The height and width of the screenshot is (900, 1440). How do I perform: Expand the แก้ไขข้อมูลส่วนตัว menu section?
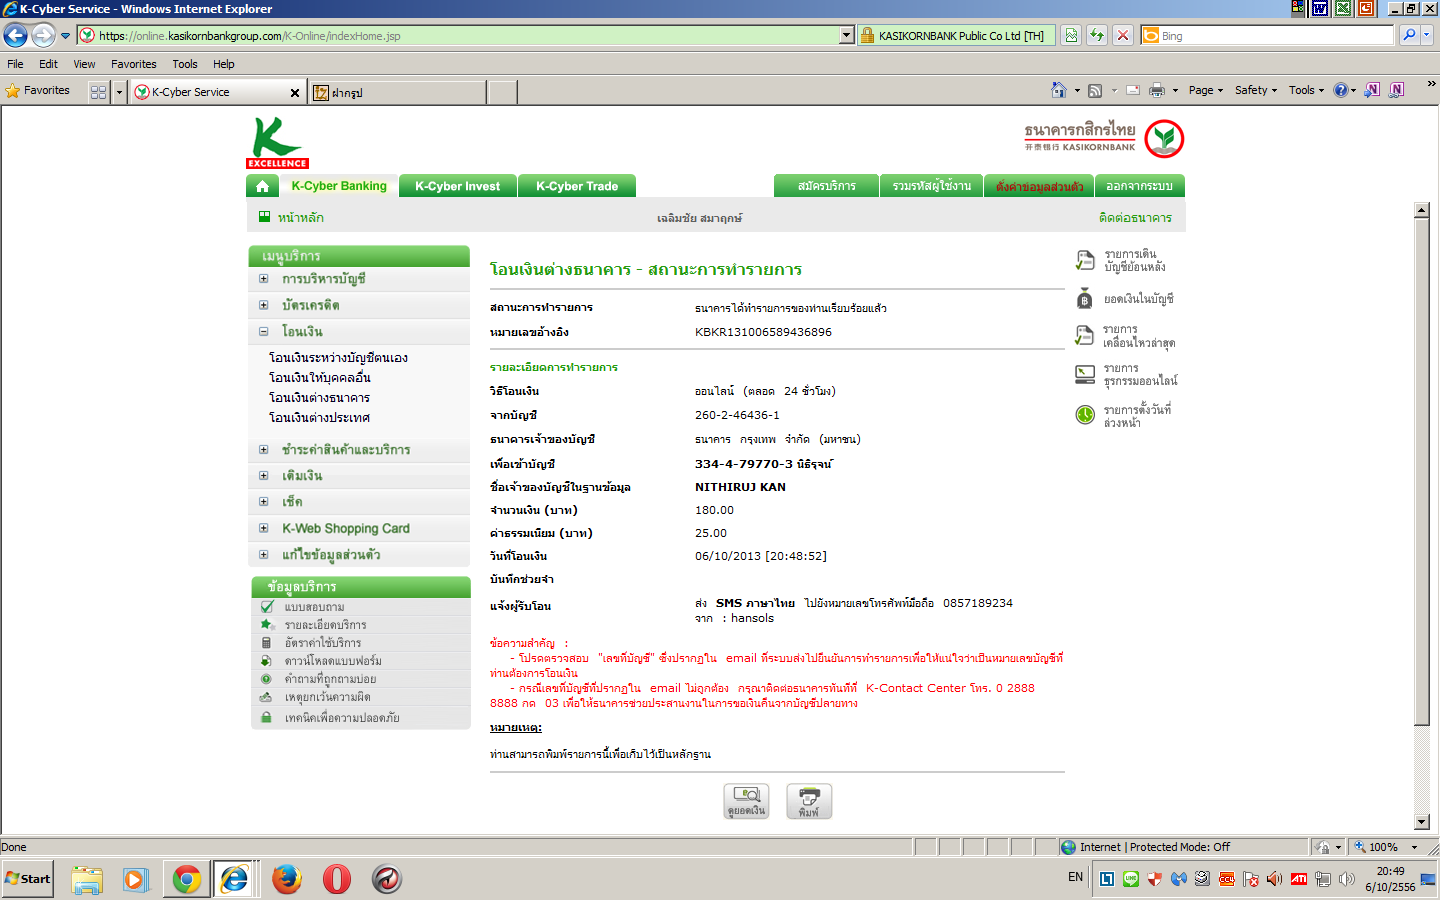pyautogui.click(x=264, y=555)
